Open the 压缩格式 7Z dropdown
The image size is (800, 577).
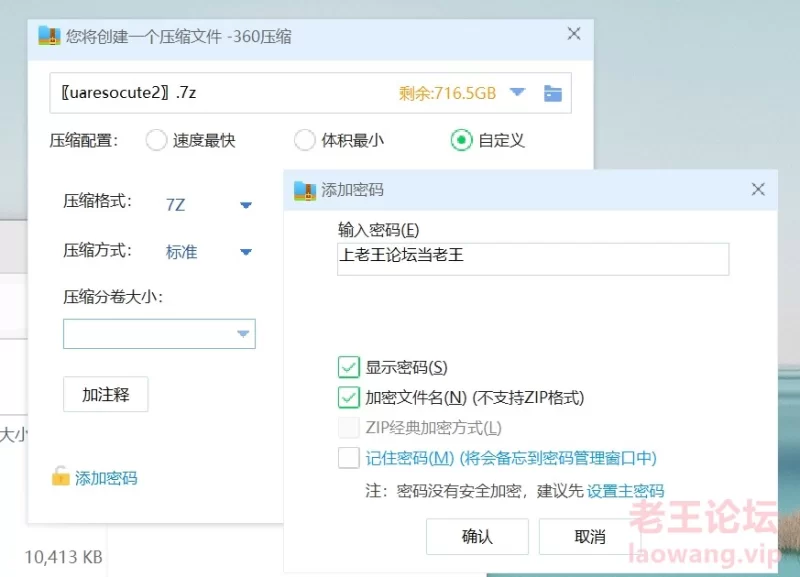click(x=246, y=205)
